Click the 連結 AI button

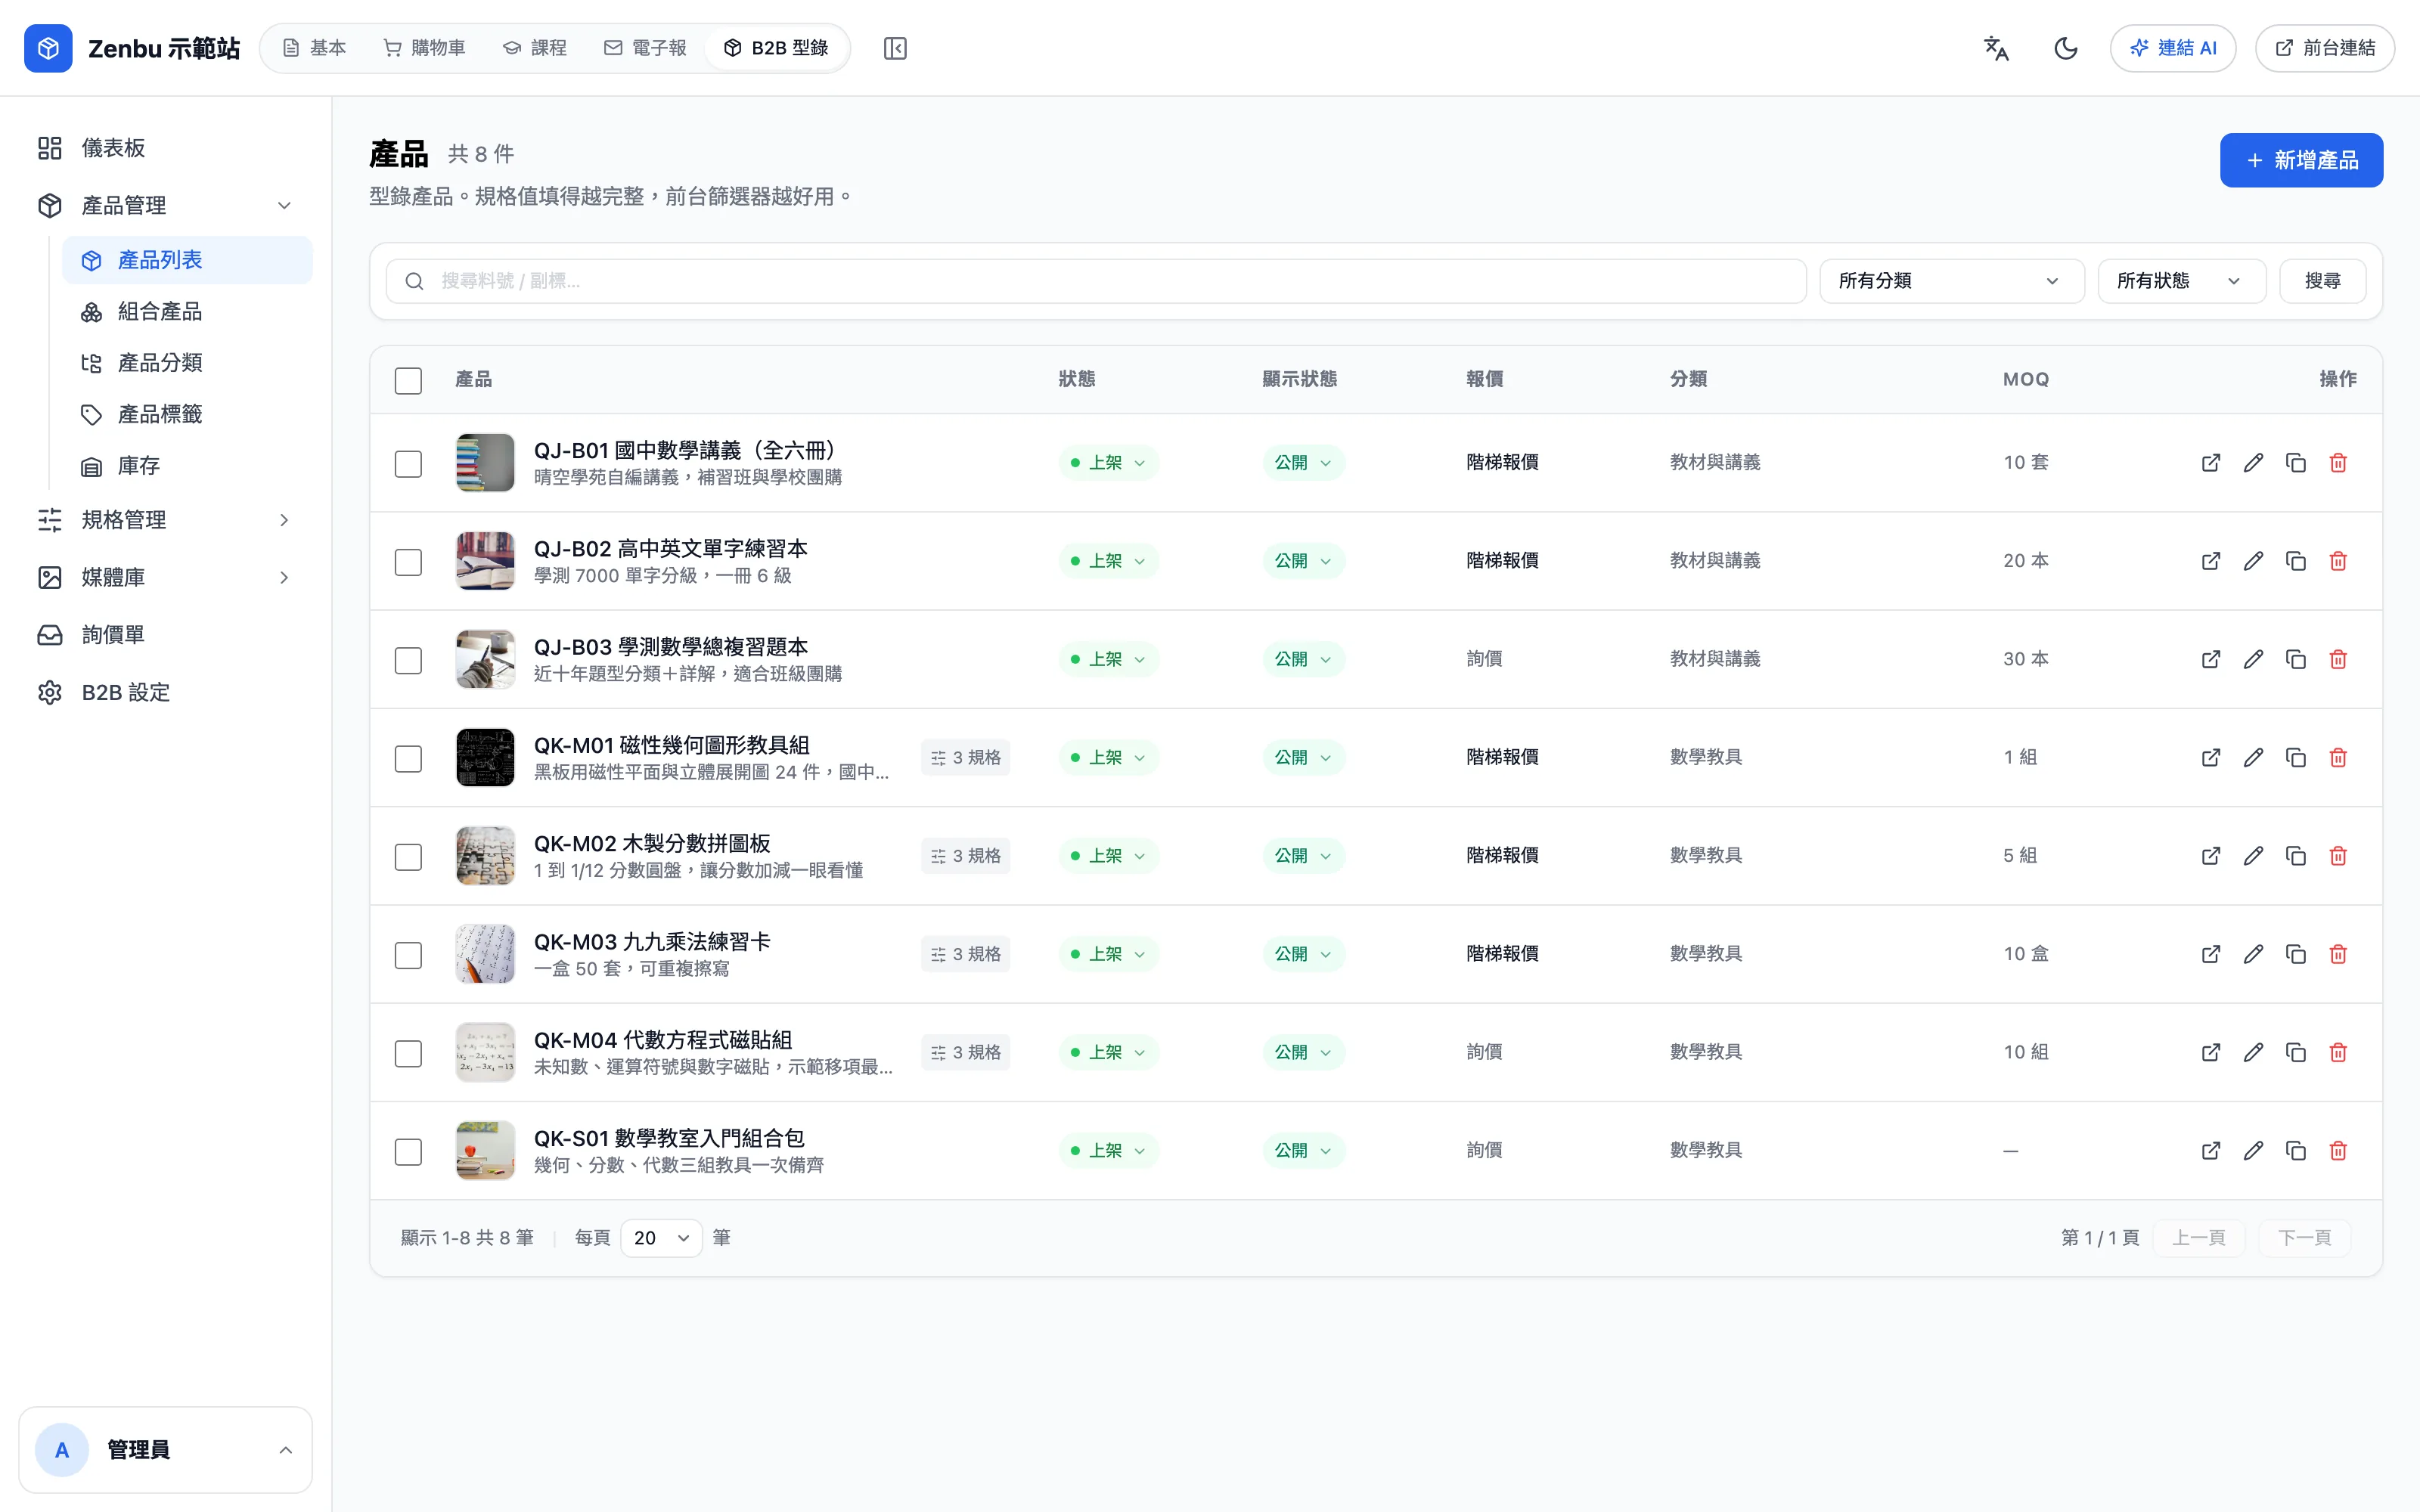tap(2173, 48)
